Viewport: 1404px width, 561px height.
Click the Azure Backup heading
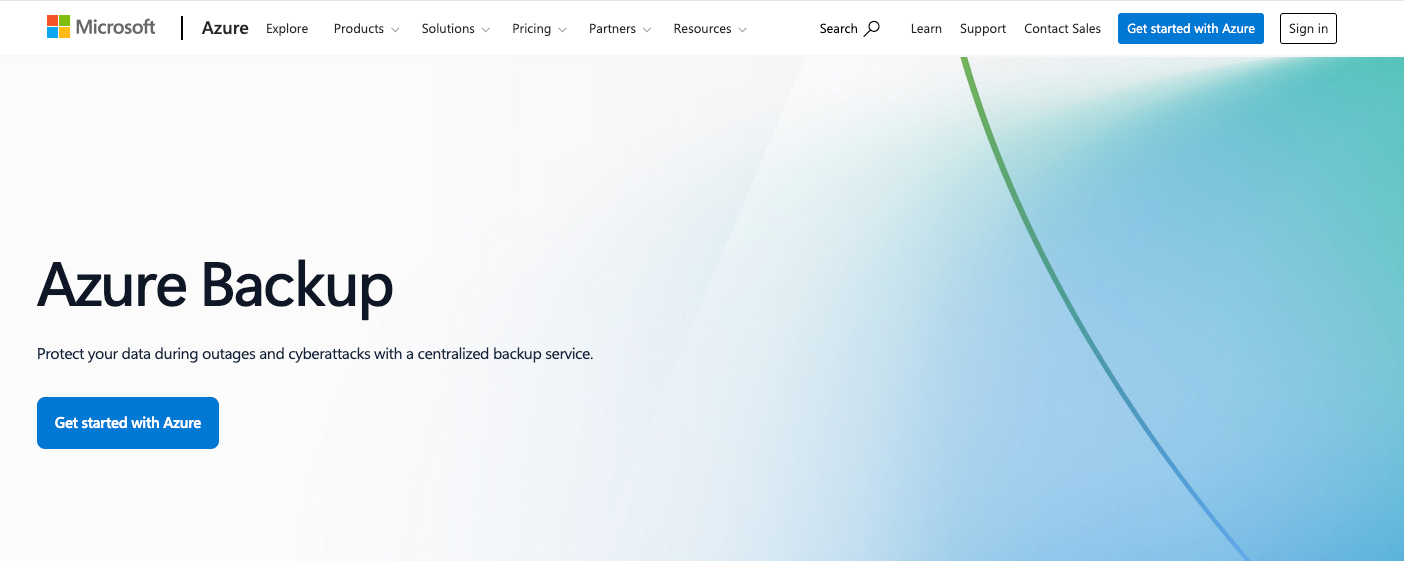(x=215, y=285)
